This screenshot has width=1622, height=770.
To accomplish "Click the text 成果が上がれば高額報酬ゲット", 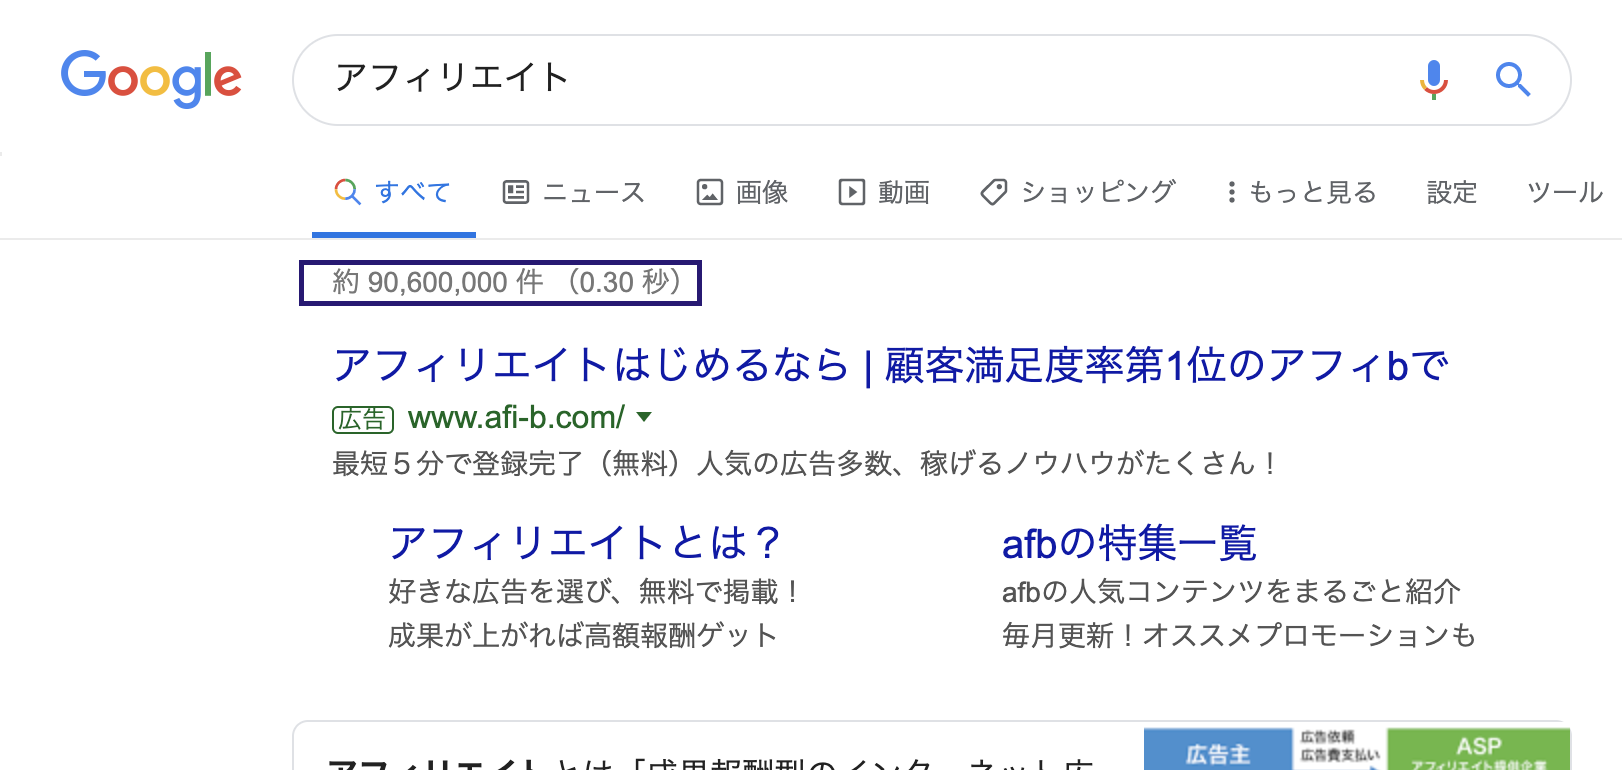I will pos(583,636).
